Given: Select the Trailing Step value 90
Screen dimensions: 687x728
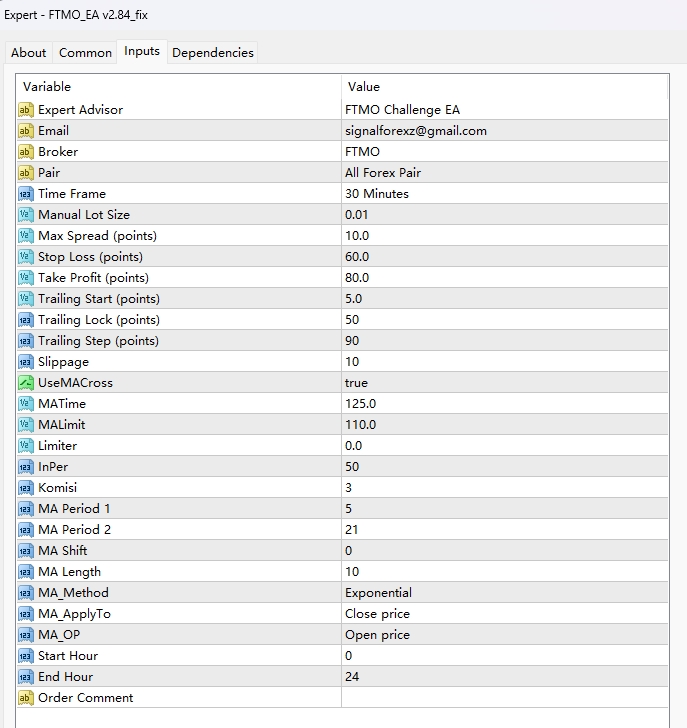Looking at the screenshot, I should tap(352, 341).
